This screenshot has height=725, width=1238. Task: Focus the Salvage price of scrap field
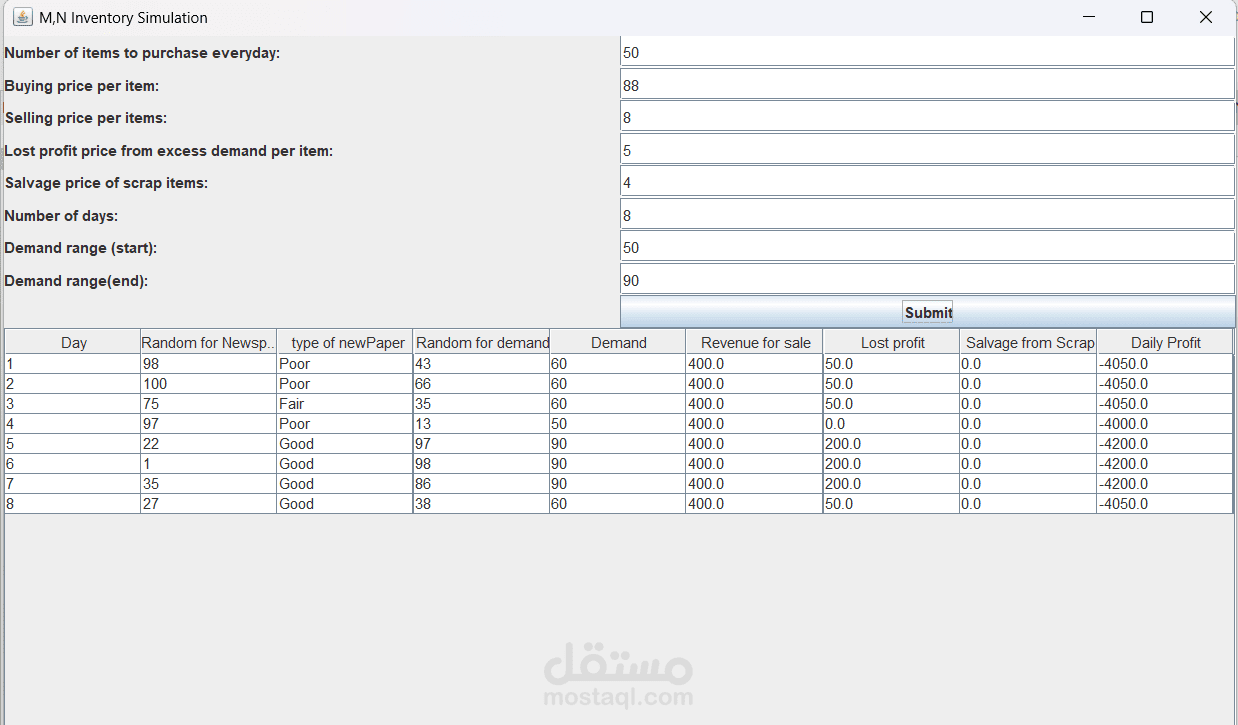point(928,183)
